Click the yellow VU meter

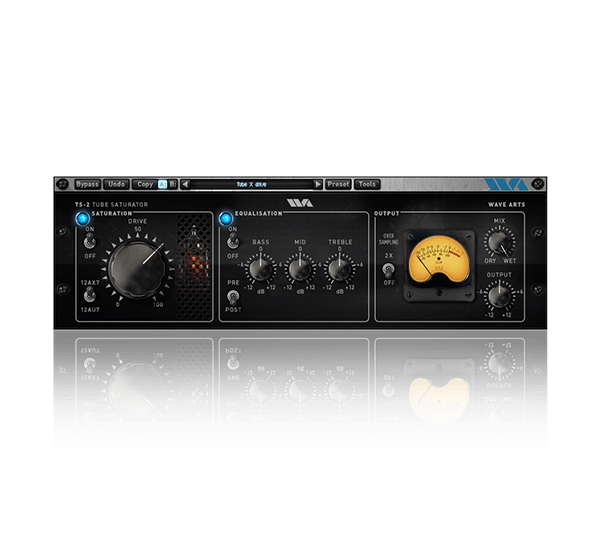point(439,261)
